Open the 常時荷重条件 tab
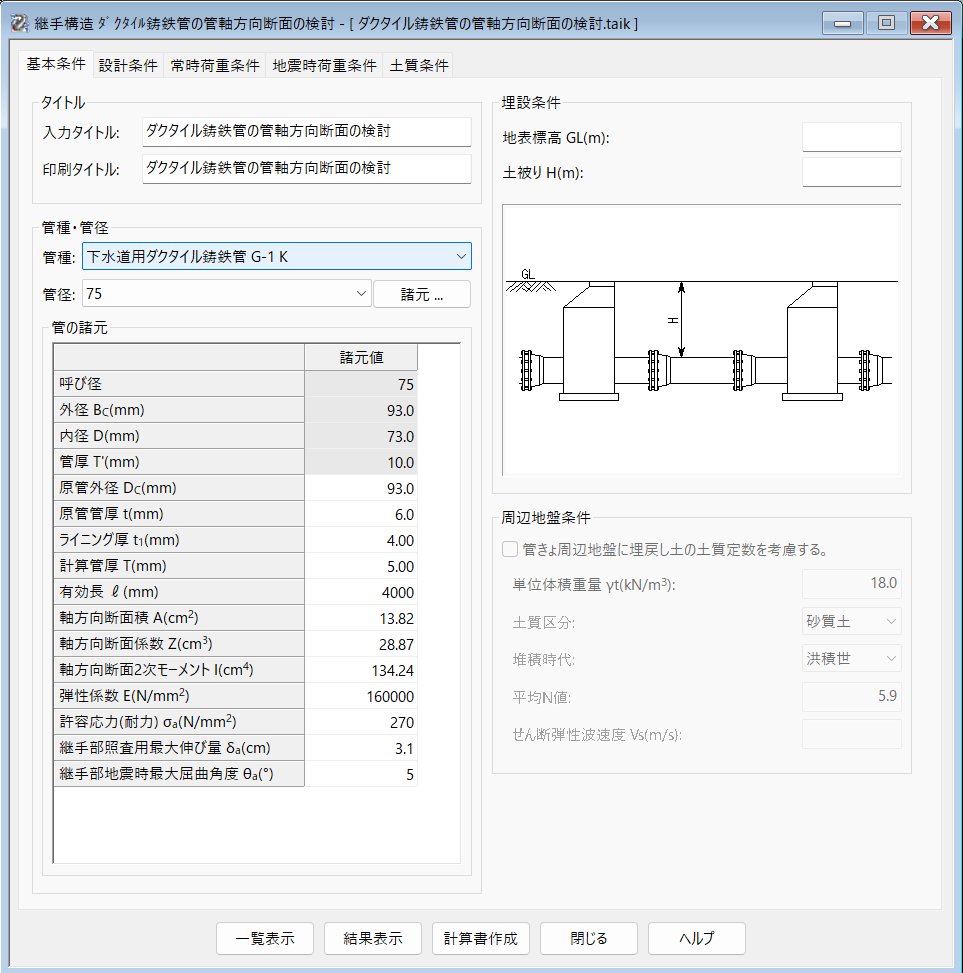Image resolution: width=963 pixels, height=973 pixels. pyautogui.click(x=215, y=66)
